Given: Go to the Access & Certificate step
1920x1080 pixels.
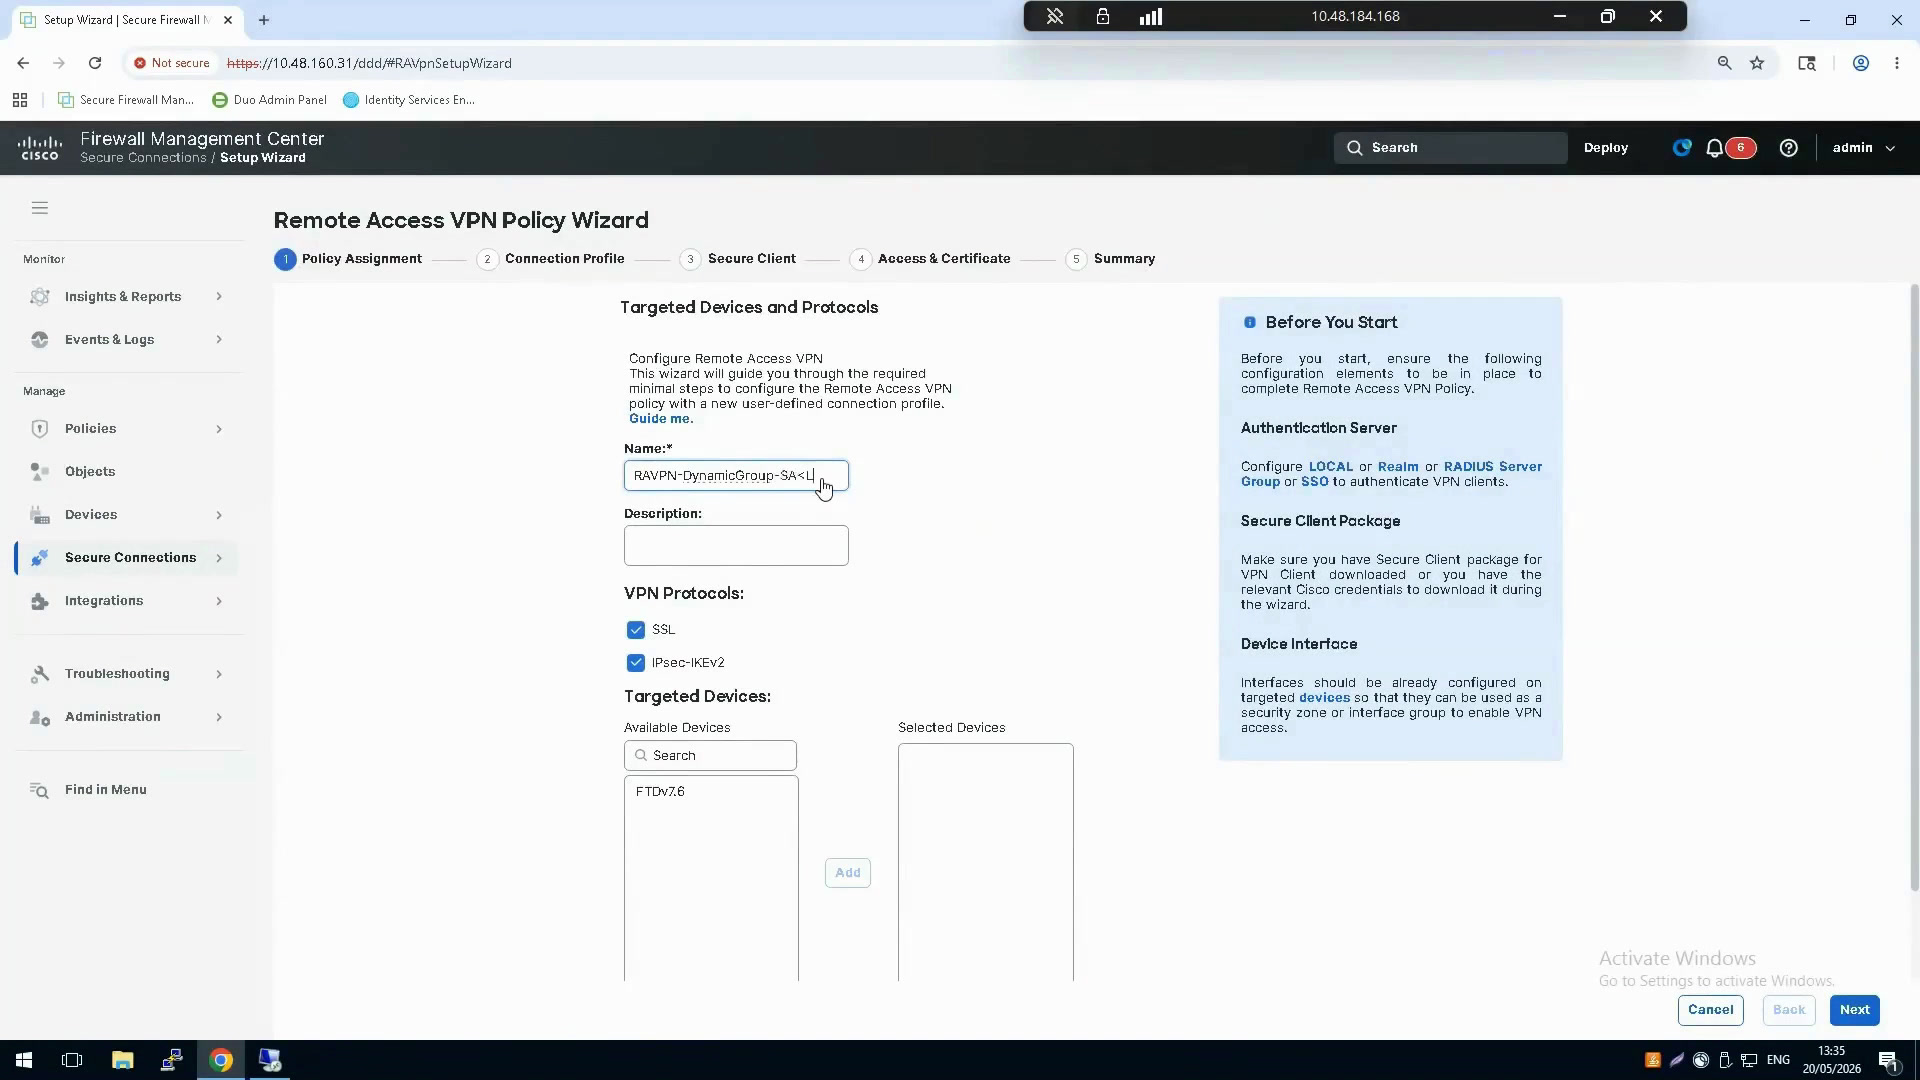Looking at the screenshot, I should point(930,259).
